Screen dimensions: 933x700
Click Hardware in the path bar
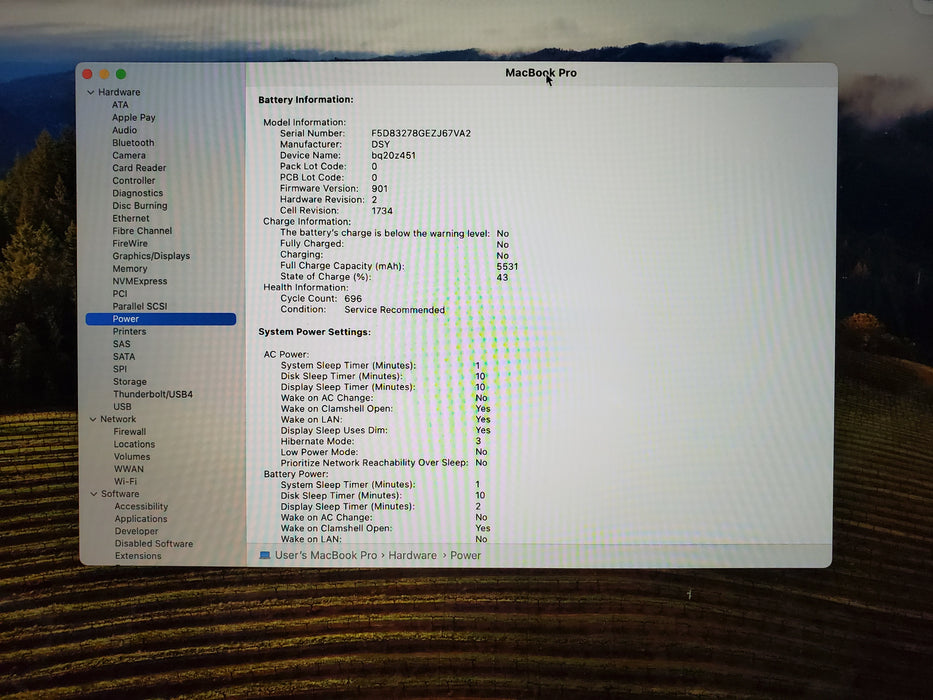(x=412, y=555)
